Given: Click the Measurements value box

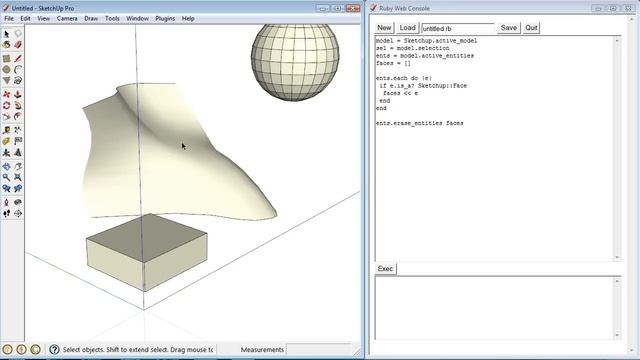Looking at the screenshot, I should 319,349.
